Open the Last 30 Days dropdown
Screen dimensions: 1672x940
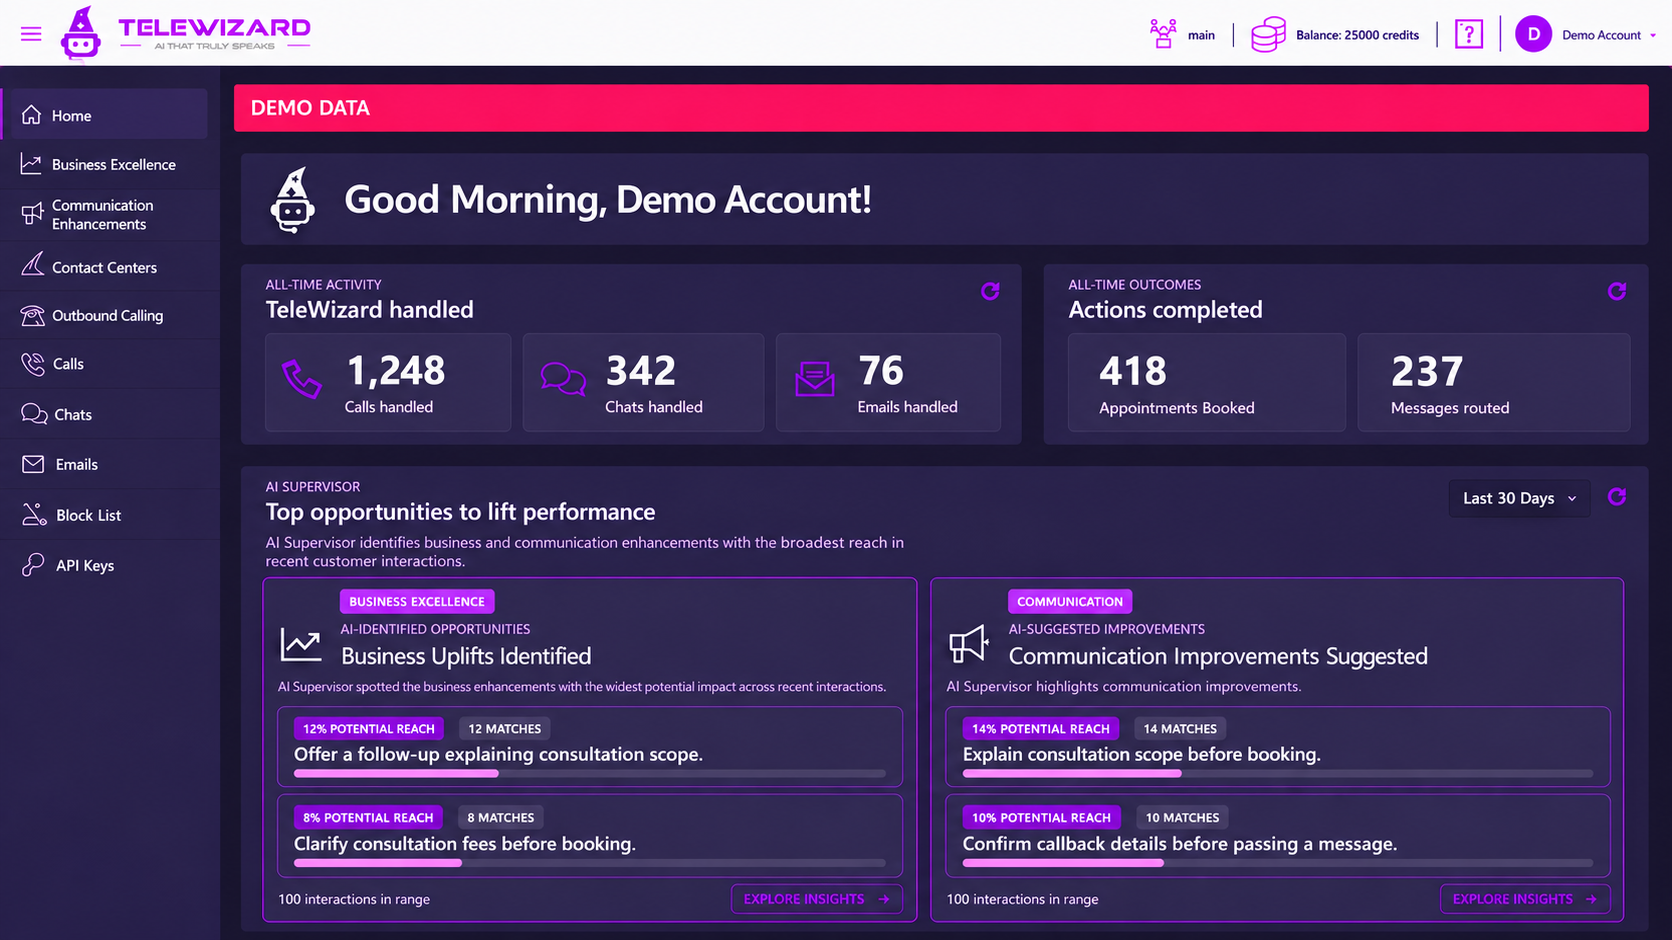coord(1519,498)
